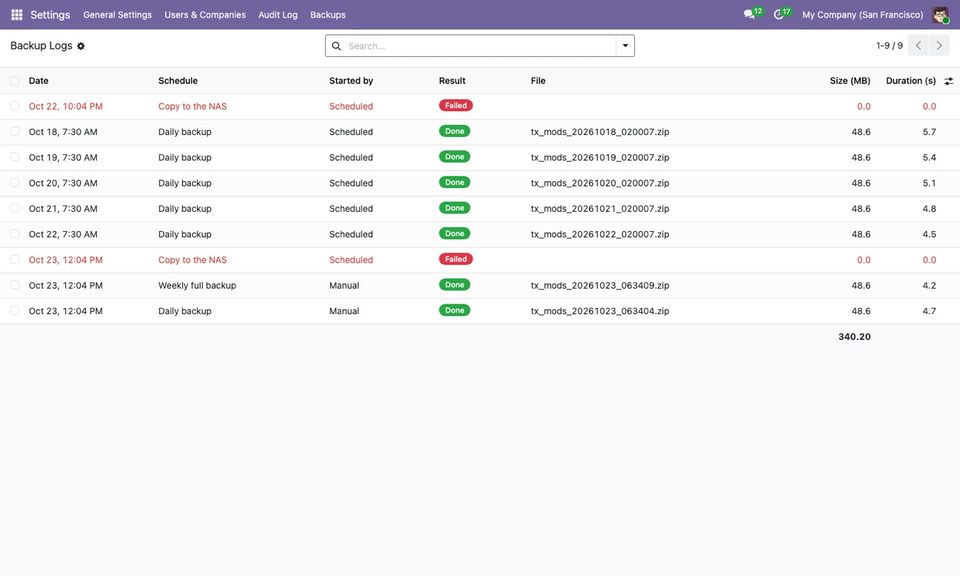The width and height of the screenshot is (960, 576).
Task: Sort by the Schedule column header
Action: pos(178,81)
